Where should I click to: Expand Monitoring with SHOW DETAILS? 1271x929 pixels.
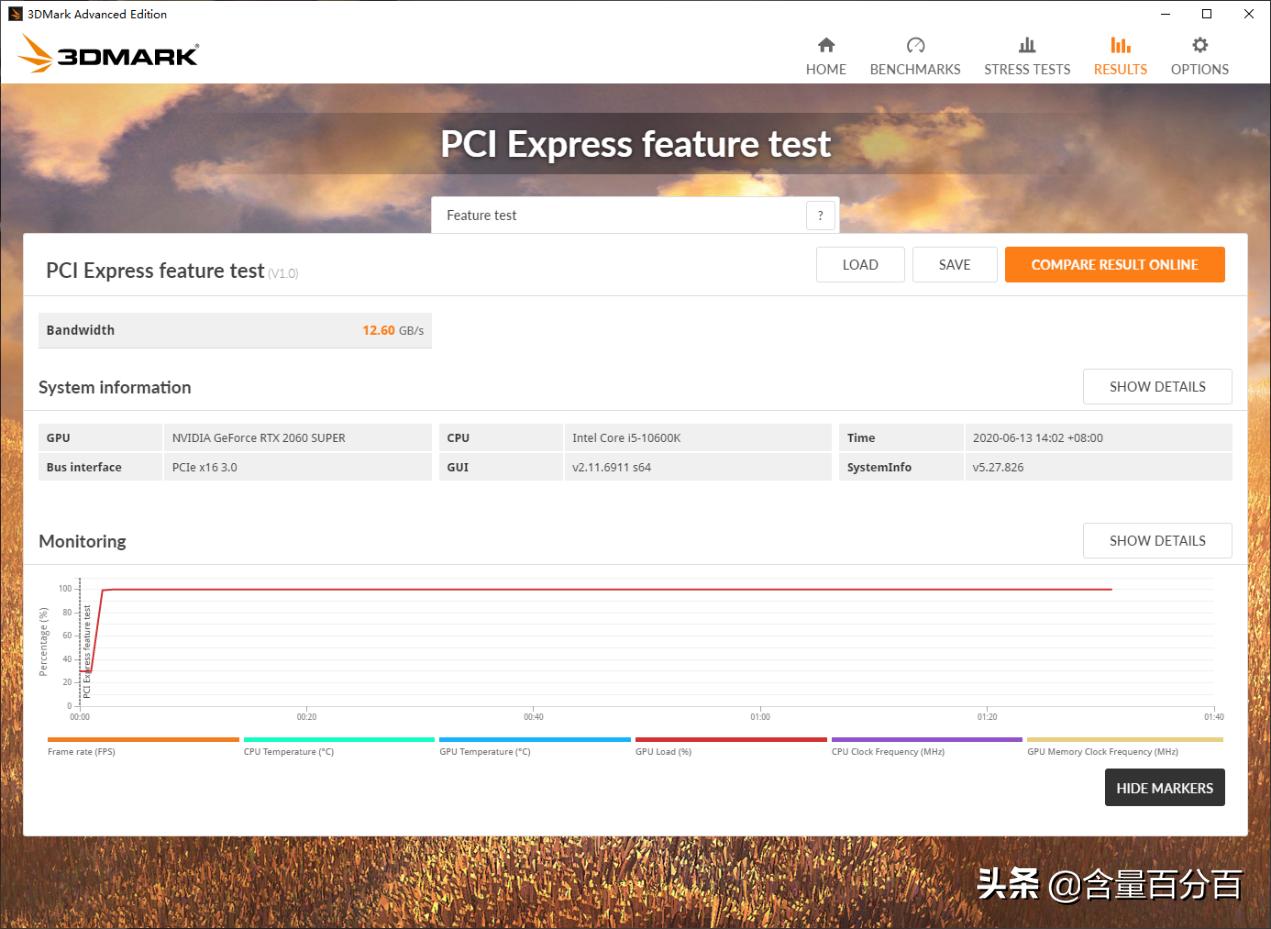1157,540
